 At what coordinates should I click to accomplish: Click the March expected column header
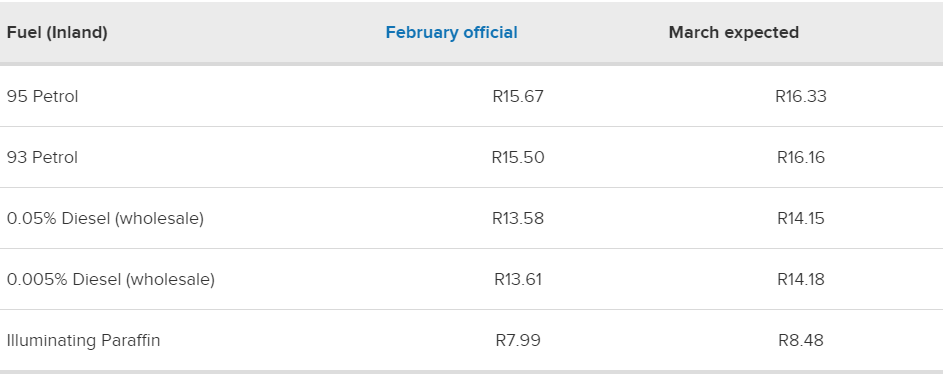pos(734,33)
